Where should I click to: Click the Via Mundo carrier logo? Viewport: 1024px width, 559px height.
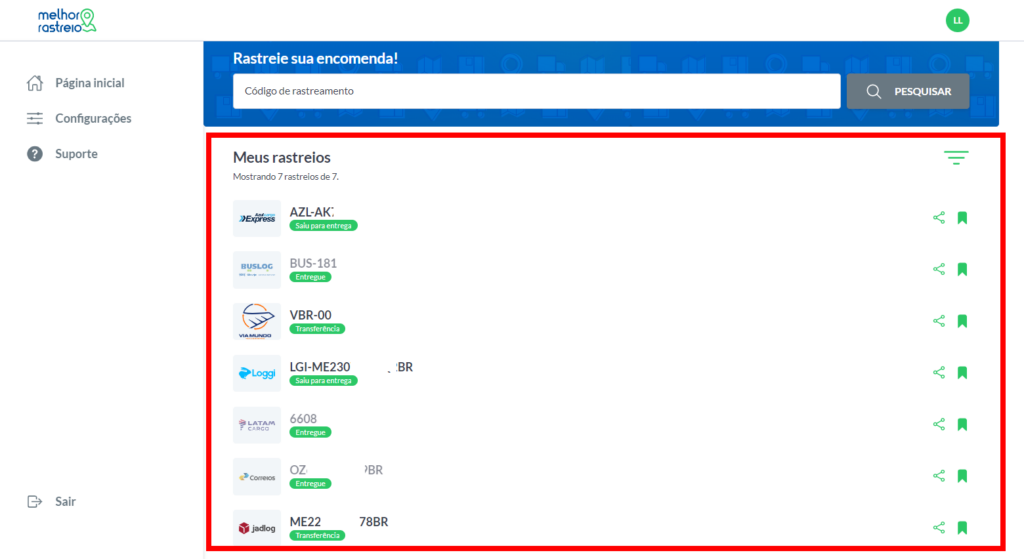click(257, 321)
